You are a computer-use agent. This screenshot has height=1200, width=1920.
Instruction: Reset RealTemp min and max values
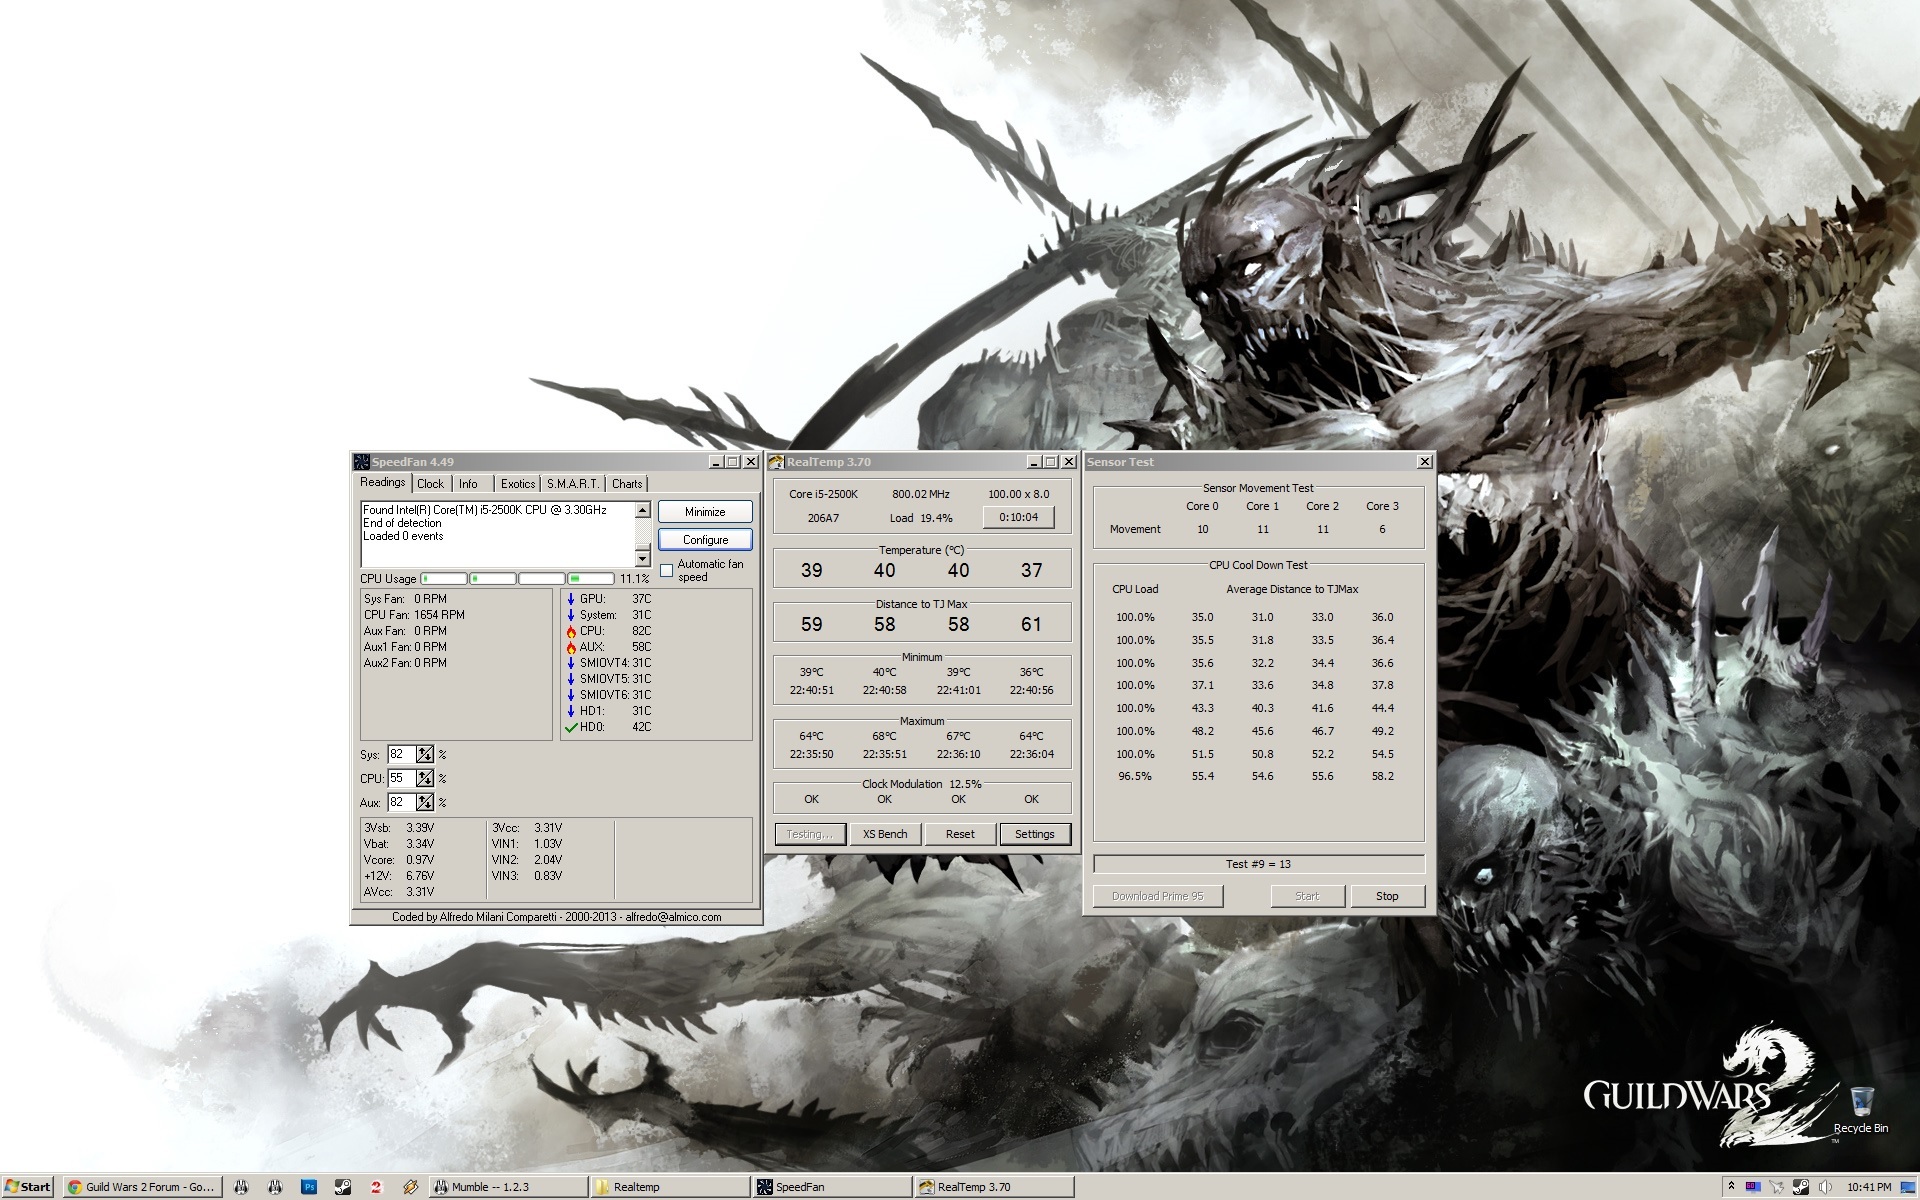click(x=960, y=834)
